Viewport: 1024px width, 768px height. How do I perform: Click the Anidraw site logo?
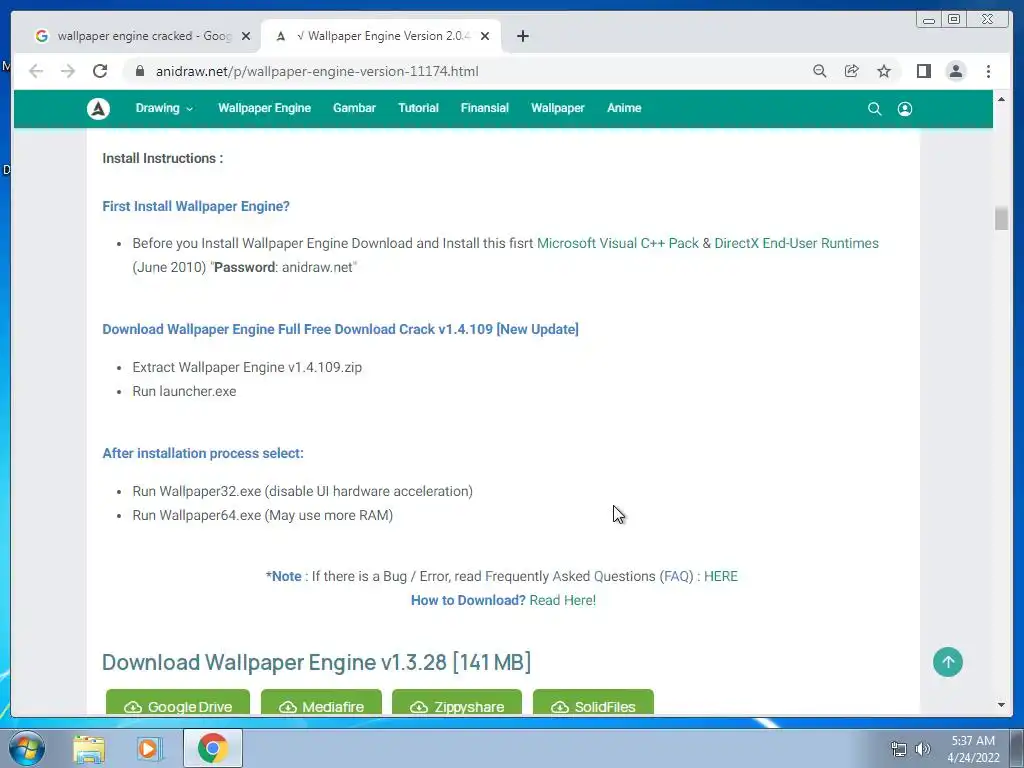point(98,108)
